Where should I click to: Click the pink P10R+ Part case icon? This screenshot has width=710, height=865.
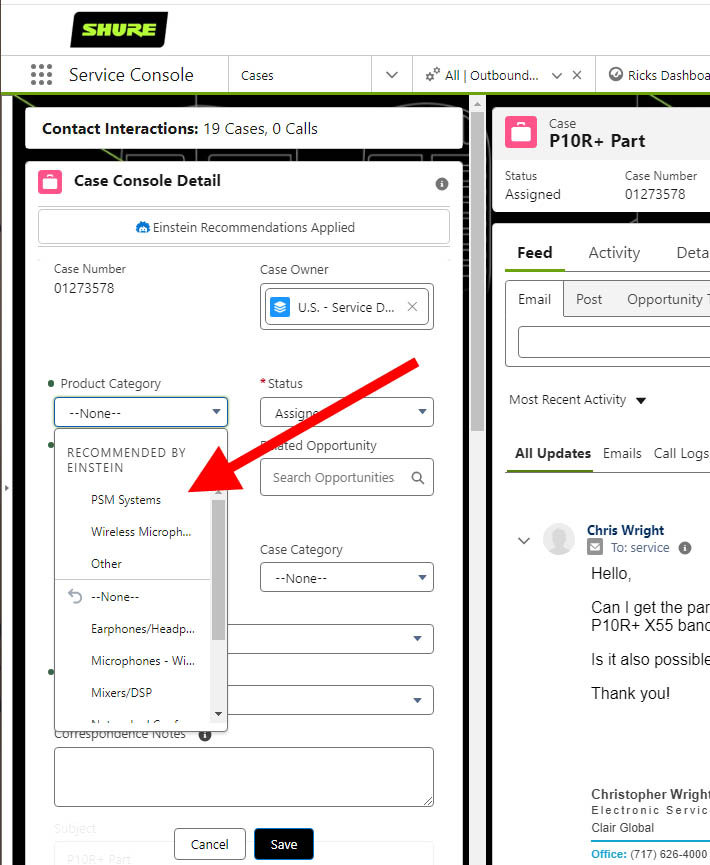(521, 132)
